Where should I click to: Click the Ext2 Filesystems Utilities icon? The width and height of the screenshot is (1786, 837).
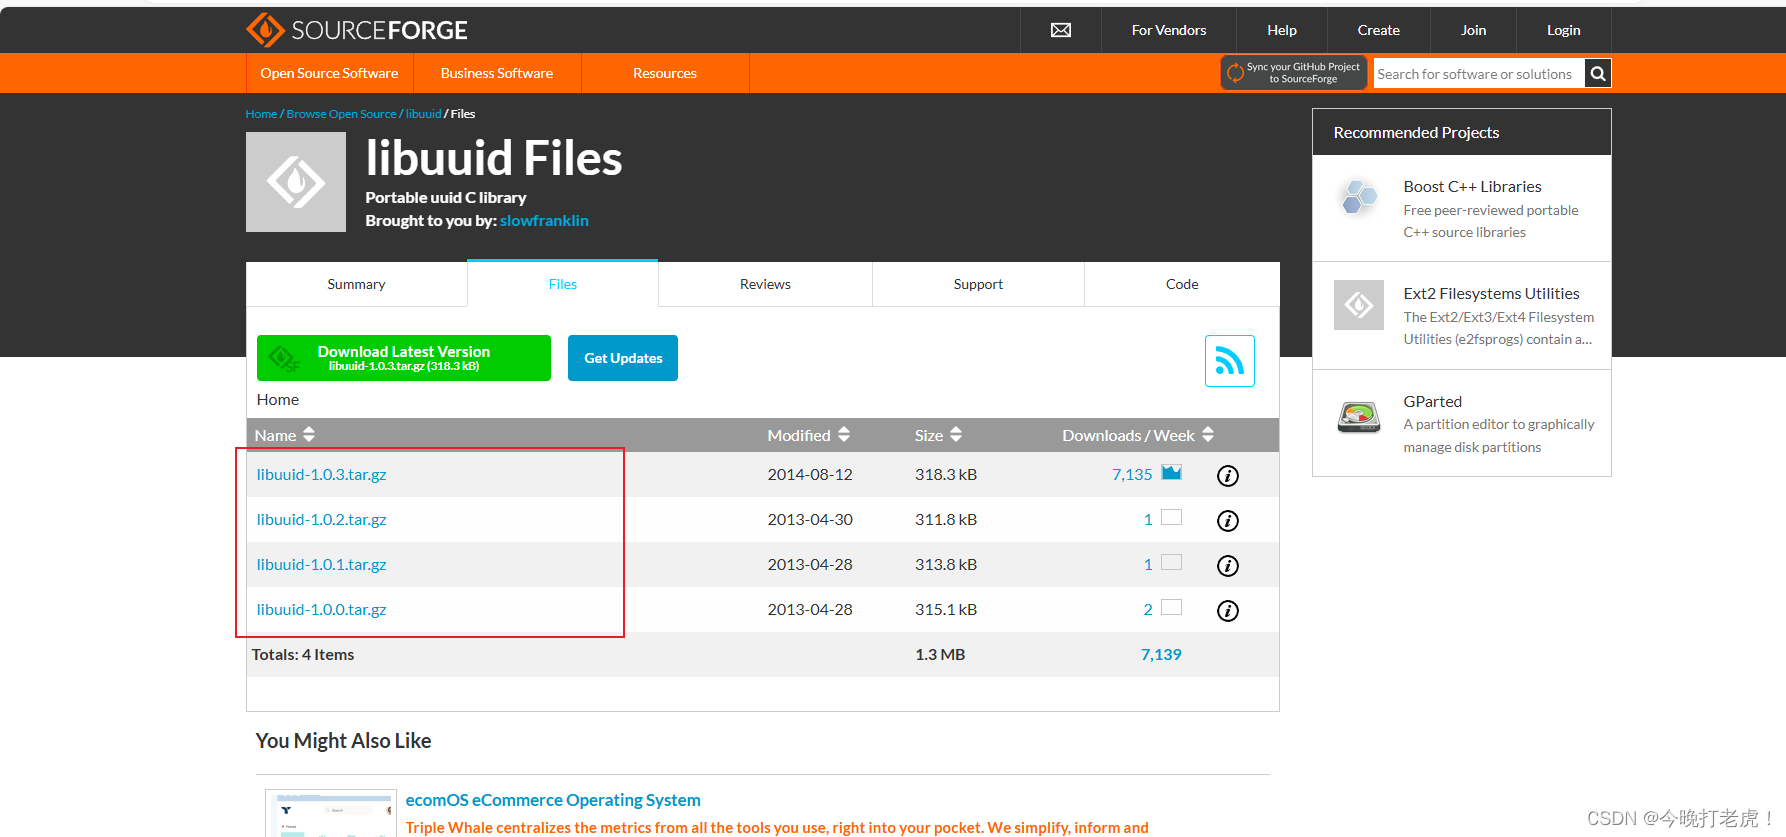point(1359,305)
